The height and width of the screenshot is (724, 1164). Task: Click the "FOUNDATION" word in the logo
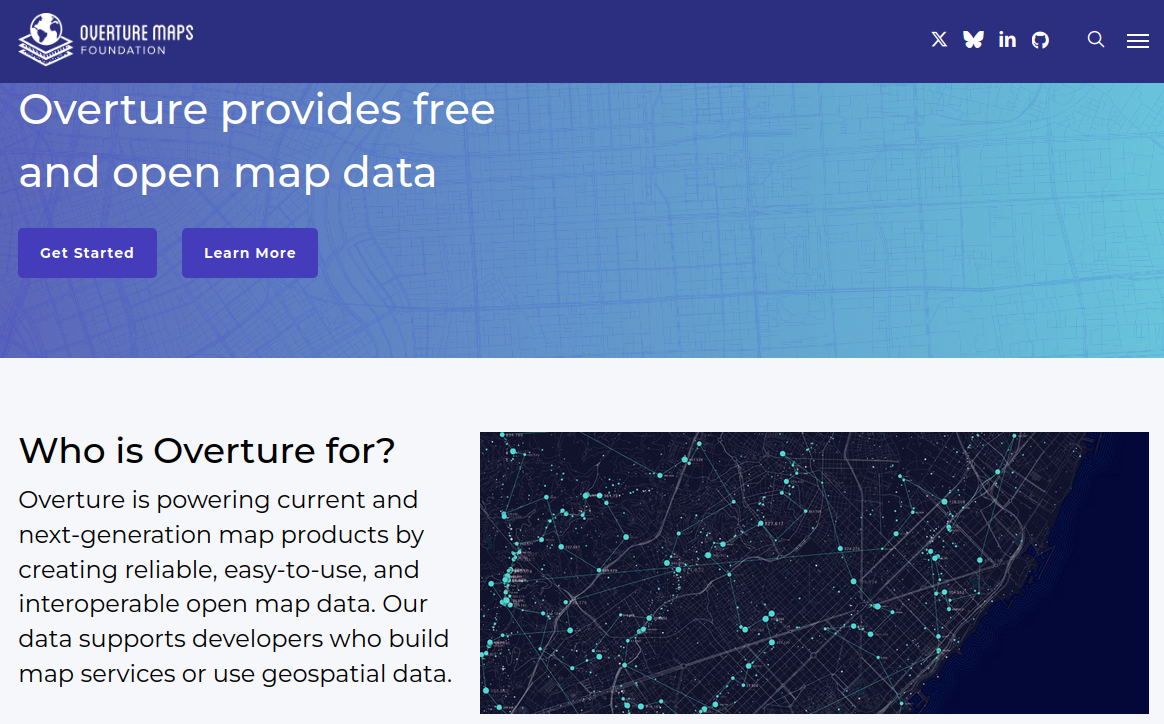coord(123,51)
